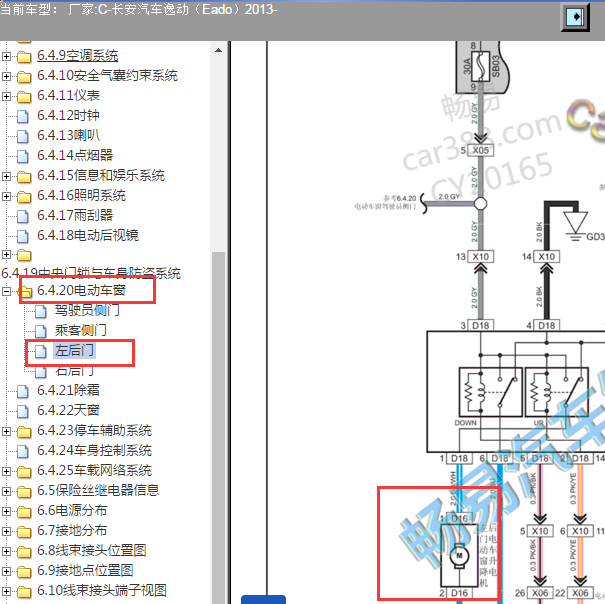Open the 6.4.17雨刮器 document

[x=75, y=216]
